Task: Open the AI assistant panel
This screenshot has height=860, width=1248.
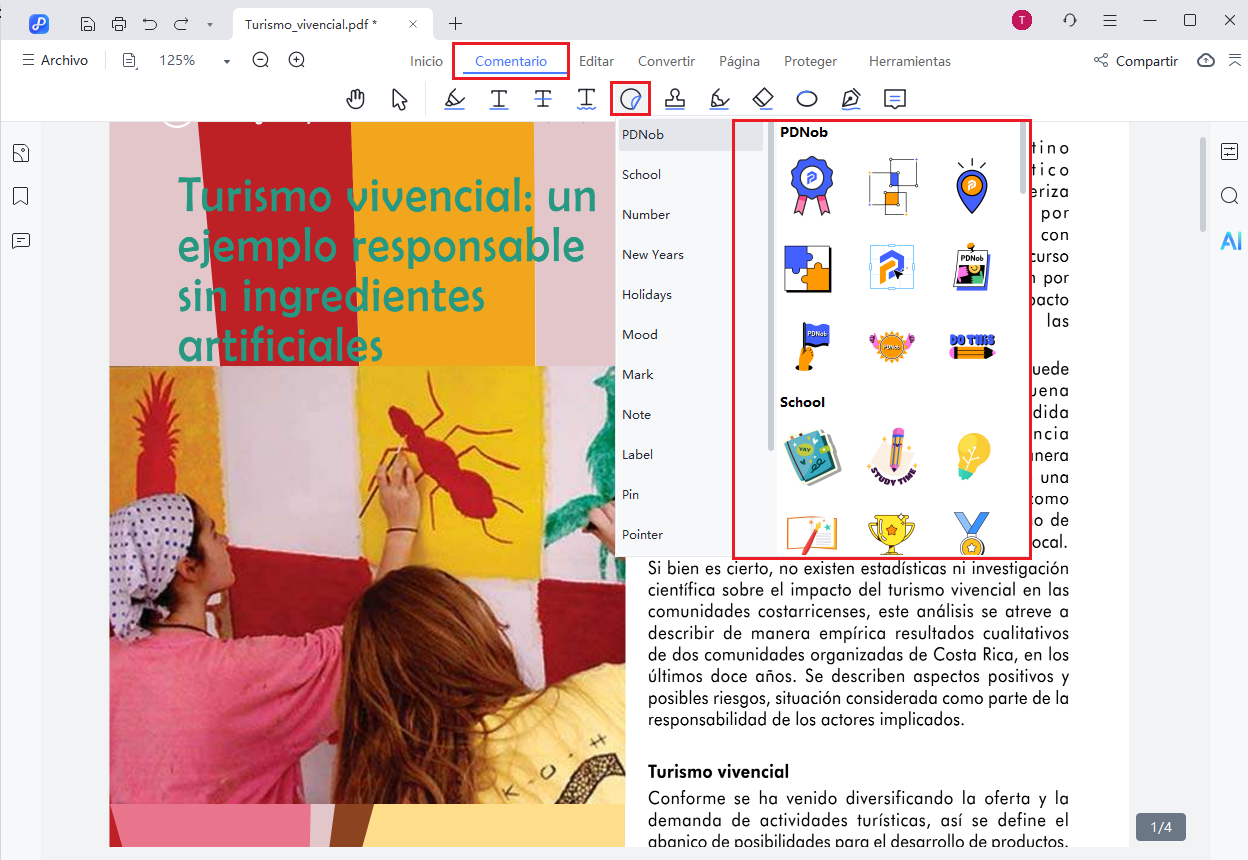Action: pos(1230,240)
